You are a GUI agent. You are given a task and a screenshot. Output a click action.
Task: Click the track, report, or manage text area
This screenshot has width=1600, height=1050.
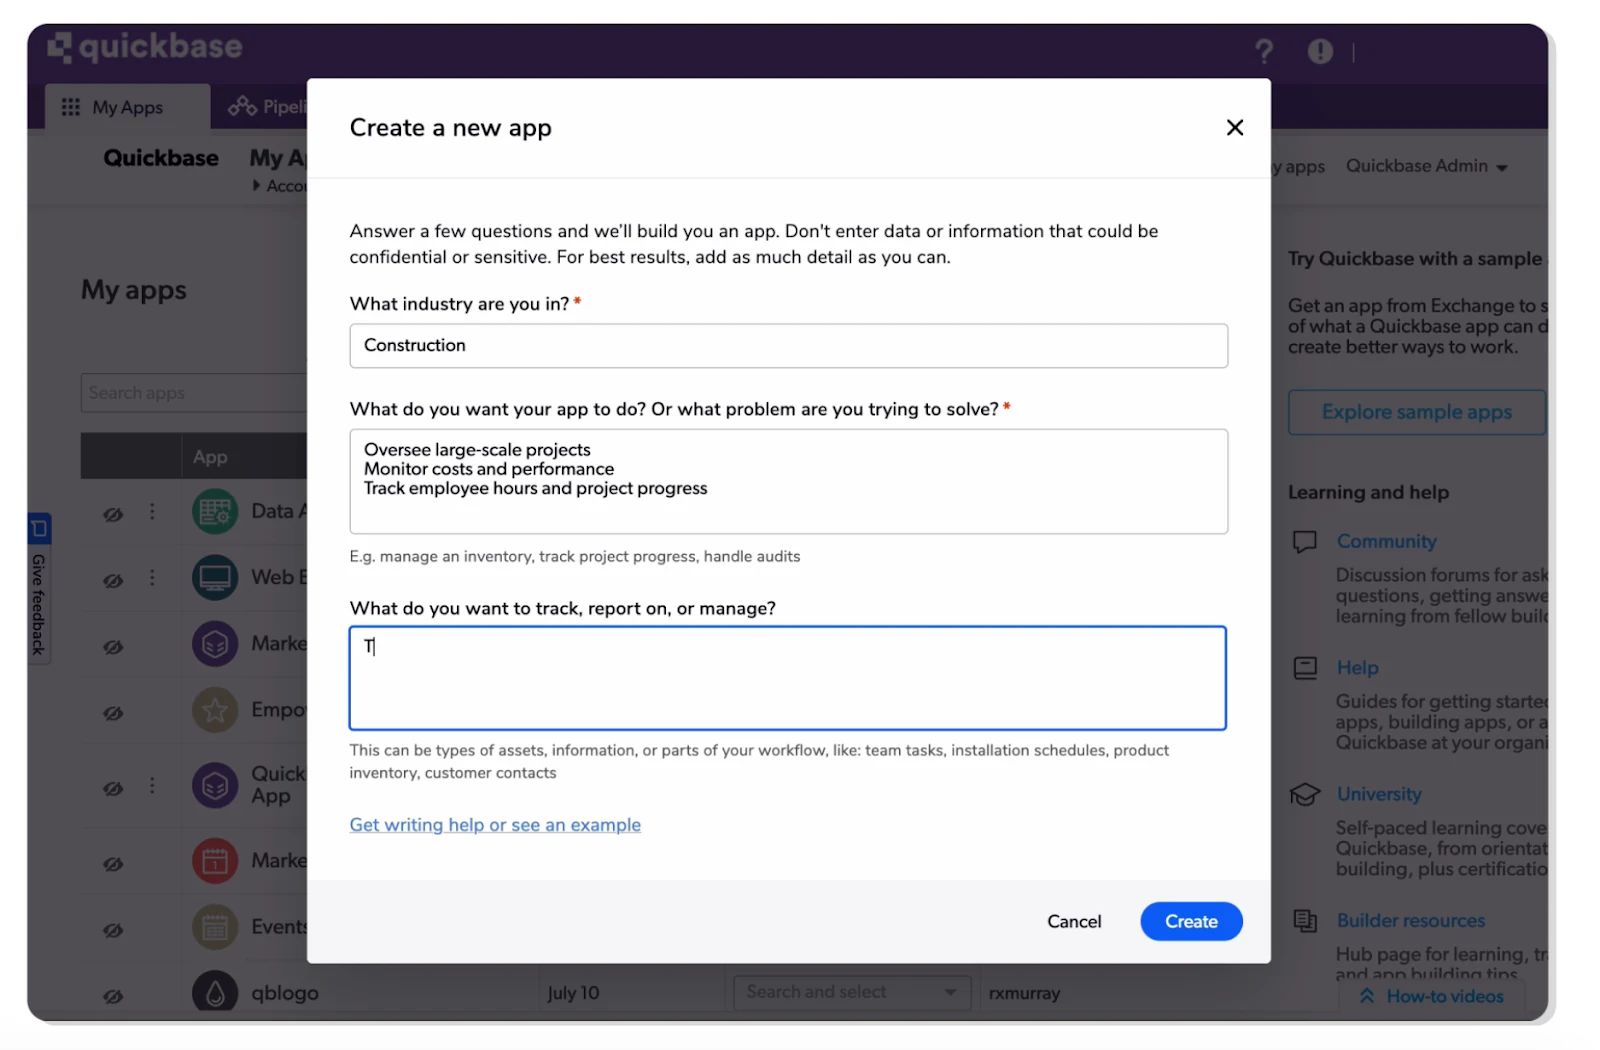pos(788,678)
